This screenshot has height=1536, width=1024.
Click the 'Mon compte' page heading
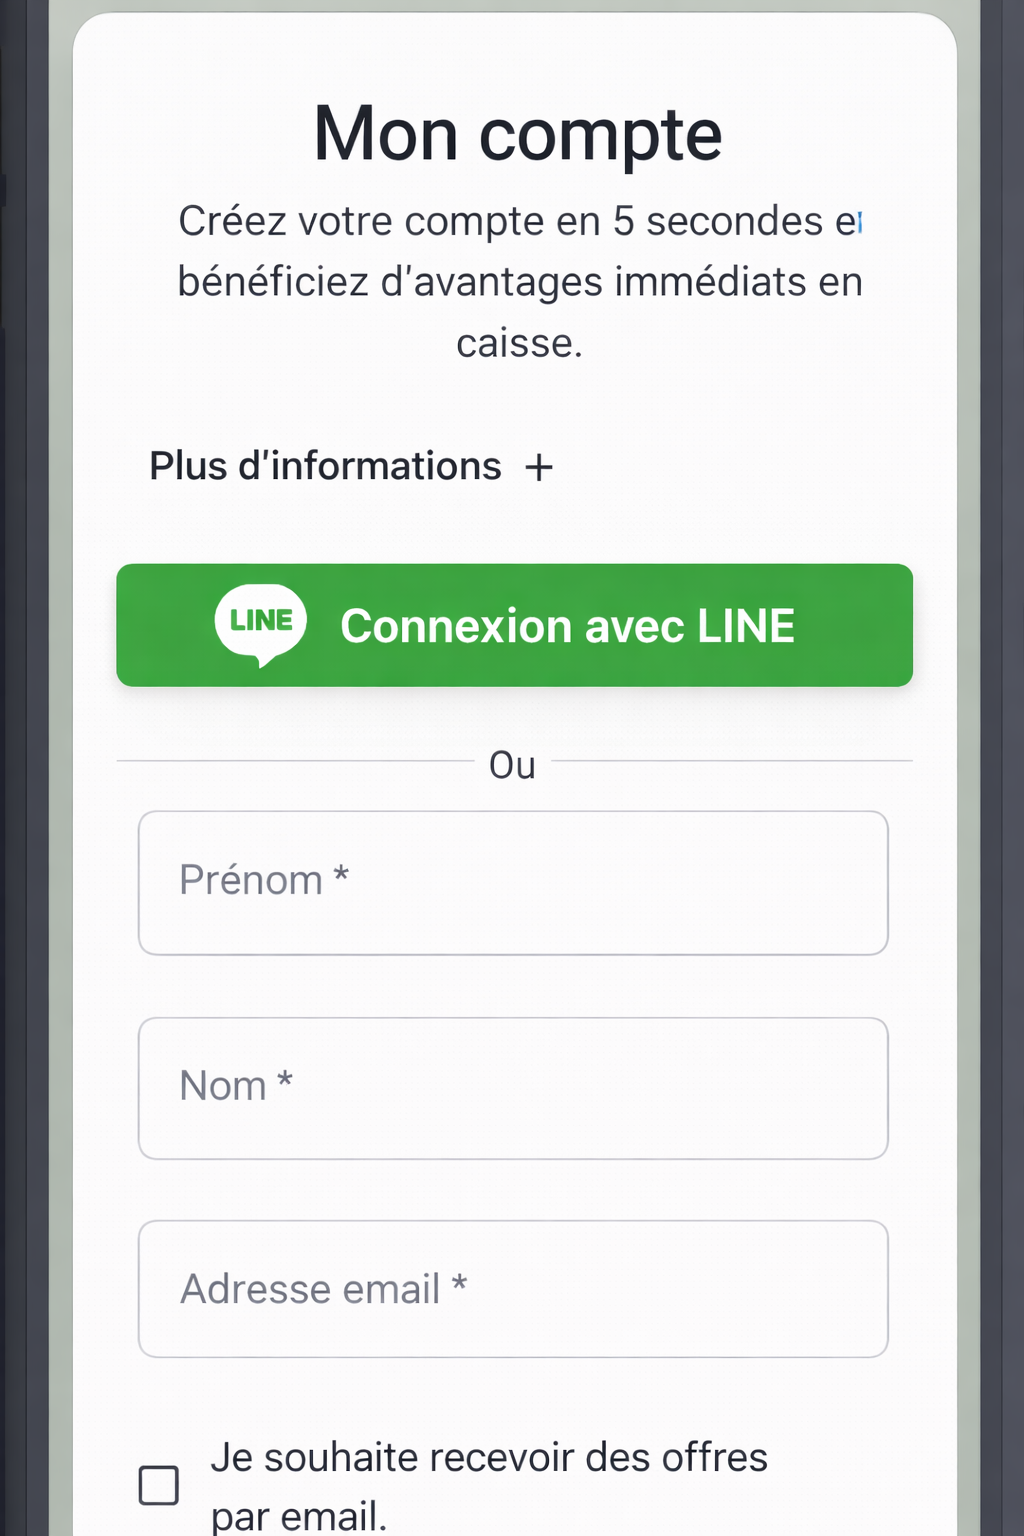(516, 133)
